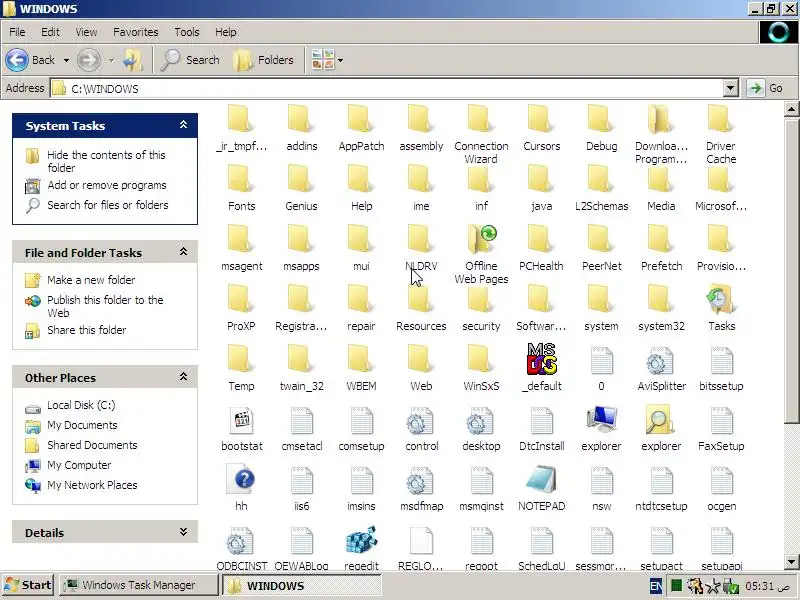The image size is (800, 600).
Task: Click Search for files or folders
Action: (x=108, y=205)
